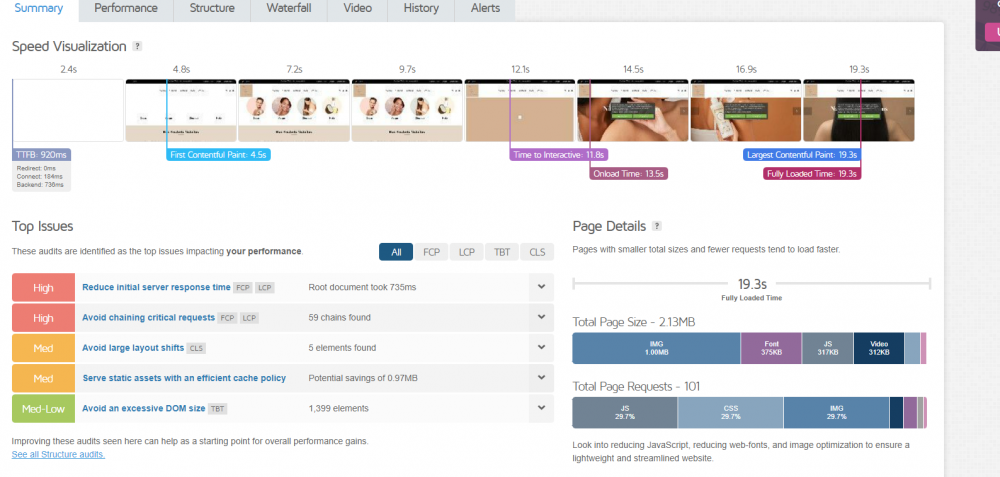Open Reduce initial server response time link
The height and width of the screenshot is (477, 1000).
[x=156, y=288]
